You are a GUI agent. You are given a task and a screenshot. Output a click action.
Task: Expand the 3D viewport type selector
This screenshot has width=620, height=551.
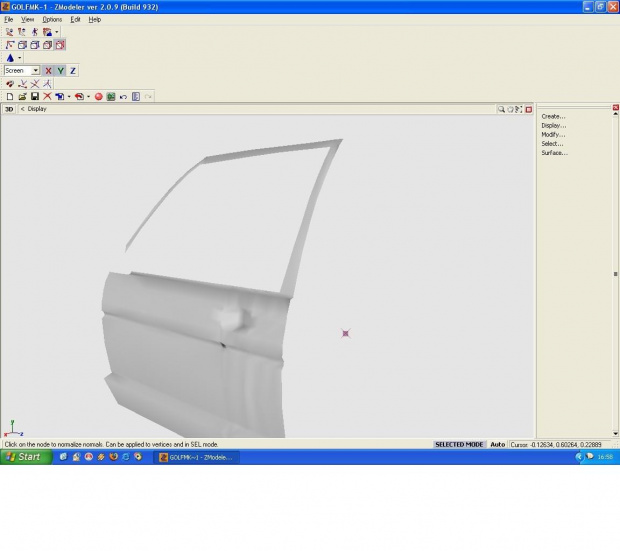coord(9,109)
